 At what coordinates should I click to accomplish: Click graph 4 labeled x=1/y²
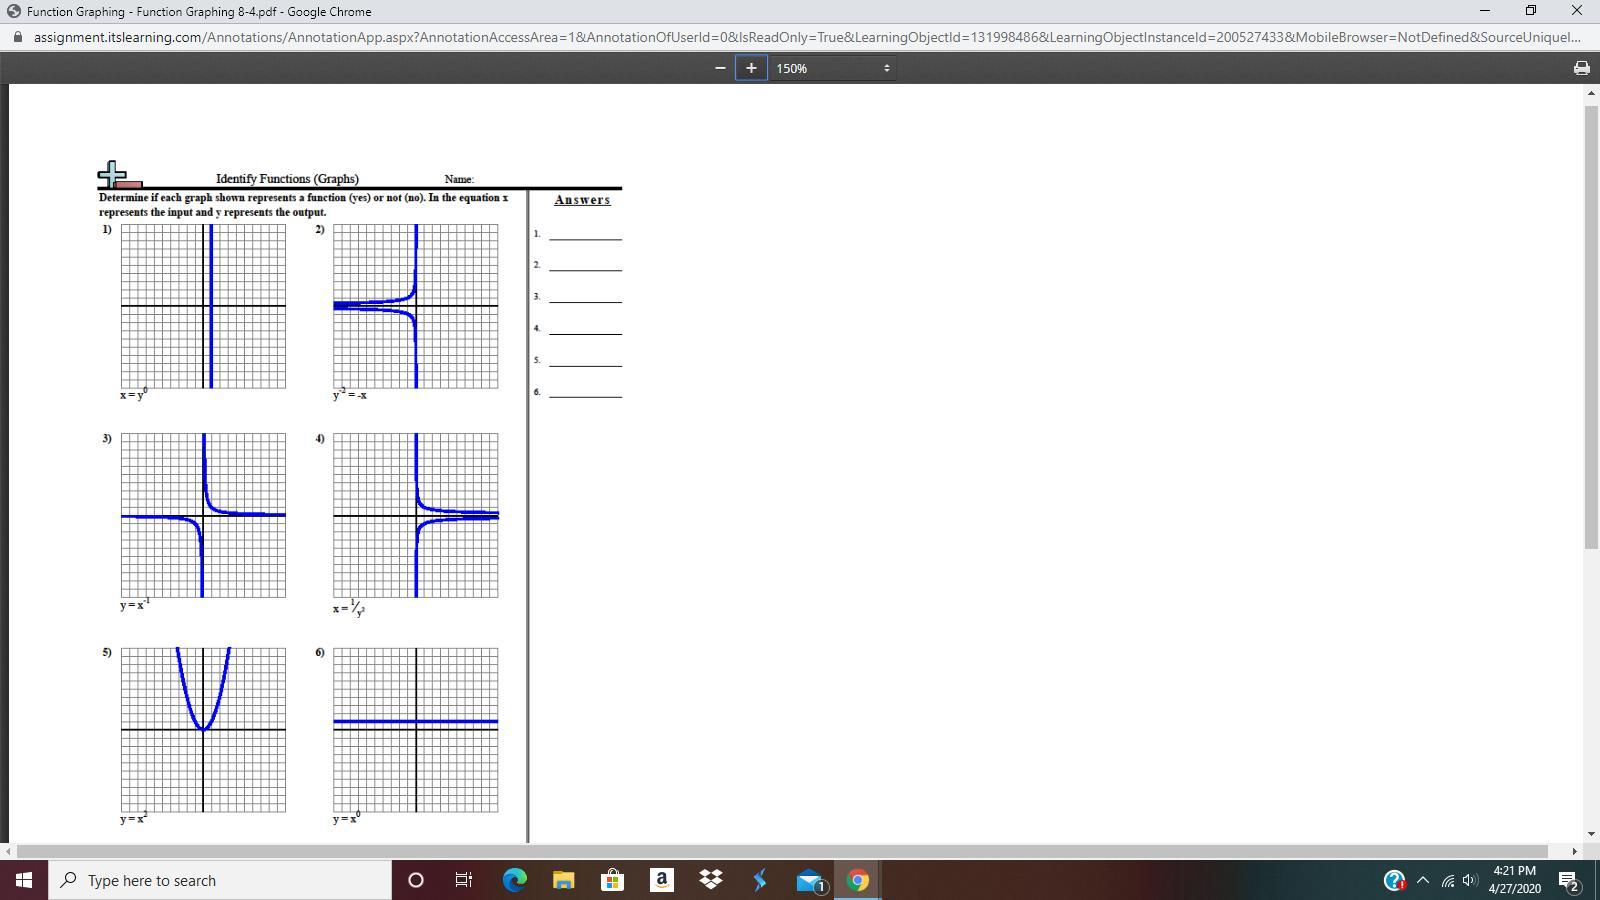coord(416,515)
